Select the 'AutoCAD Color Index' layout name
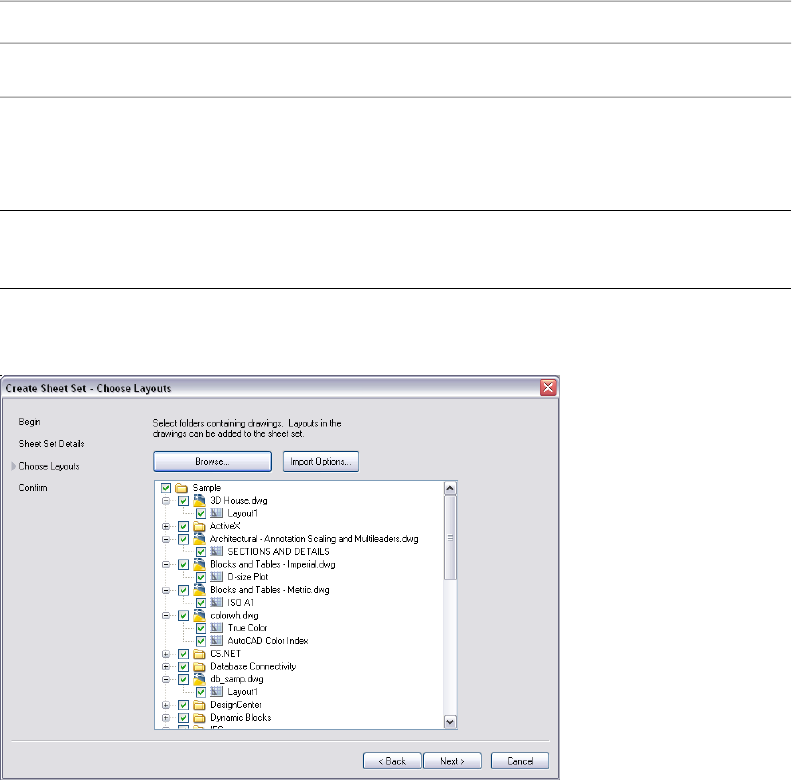This screenshot has height=780, width=792. [268, 641]
